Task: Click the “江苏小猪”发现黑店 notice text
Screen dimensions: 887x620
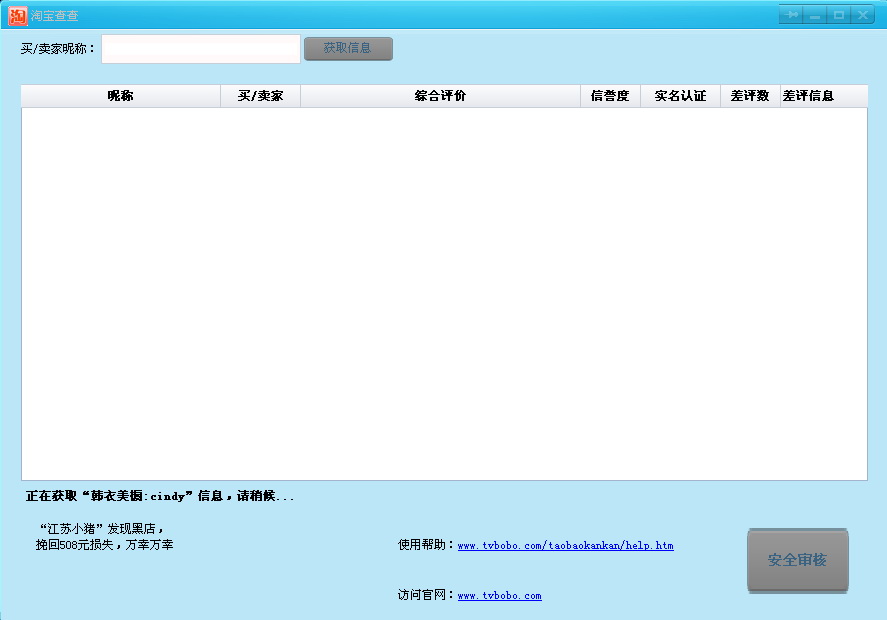Action: pyautogui.click(x=101, y=528)
